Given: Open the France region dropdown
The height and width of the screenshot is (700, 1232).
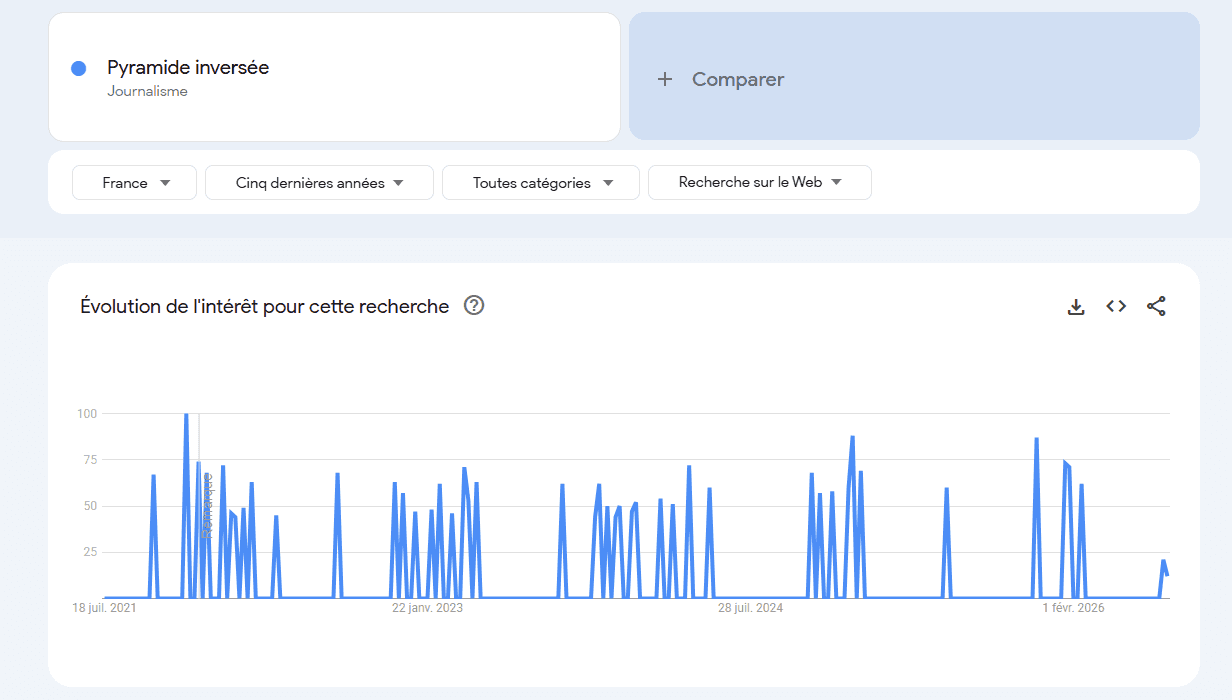Looking at the screenshot, I should click(134, 183).
